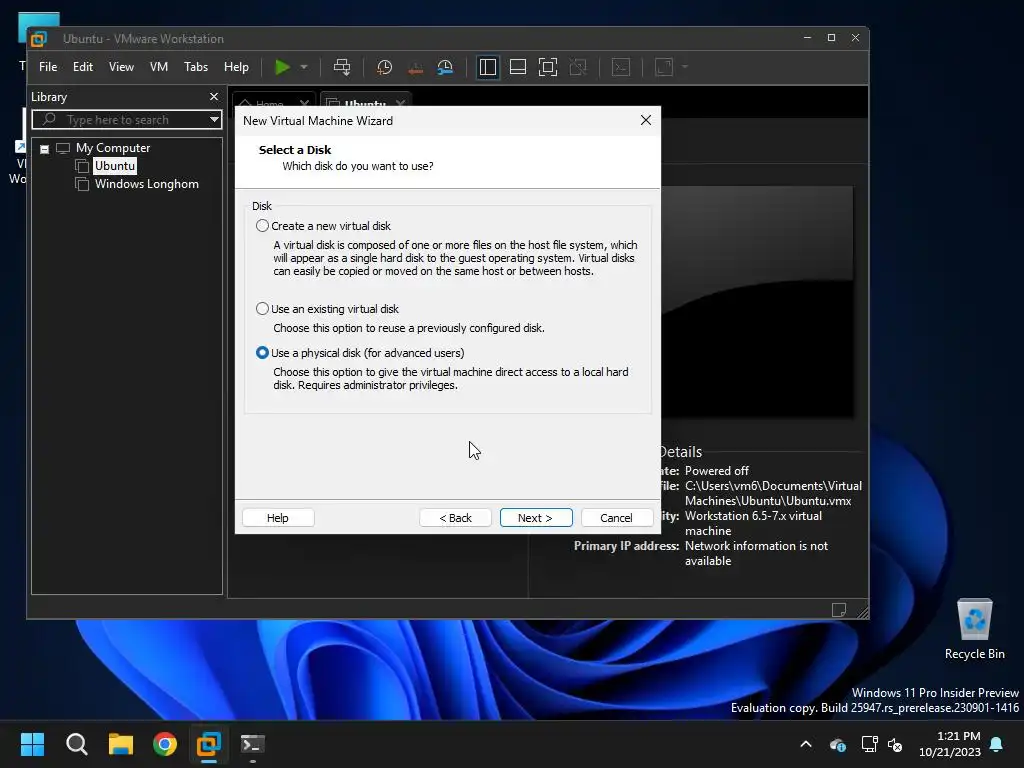Select Use an existing virtual disk option
This screenshot has width=1024, height=768.
point(262,309)
